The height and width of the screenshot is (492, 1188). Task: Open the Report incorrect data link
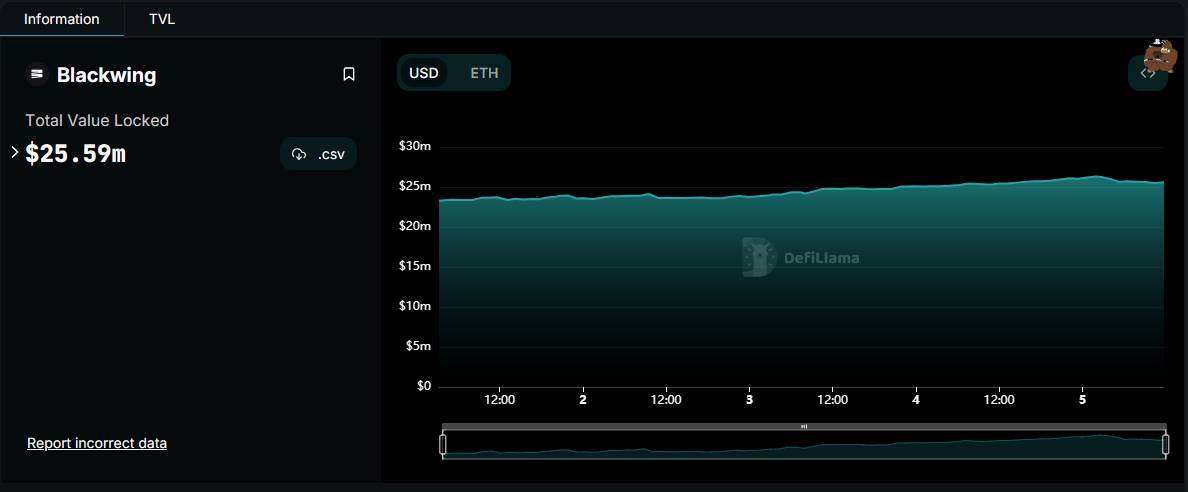coord(97,443)
